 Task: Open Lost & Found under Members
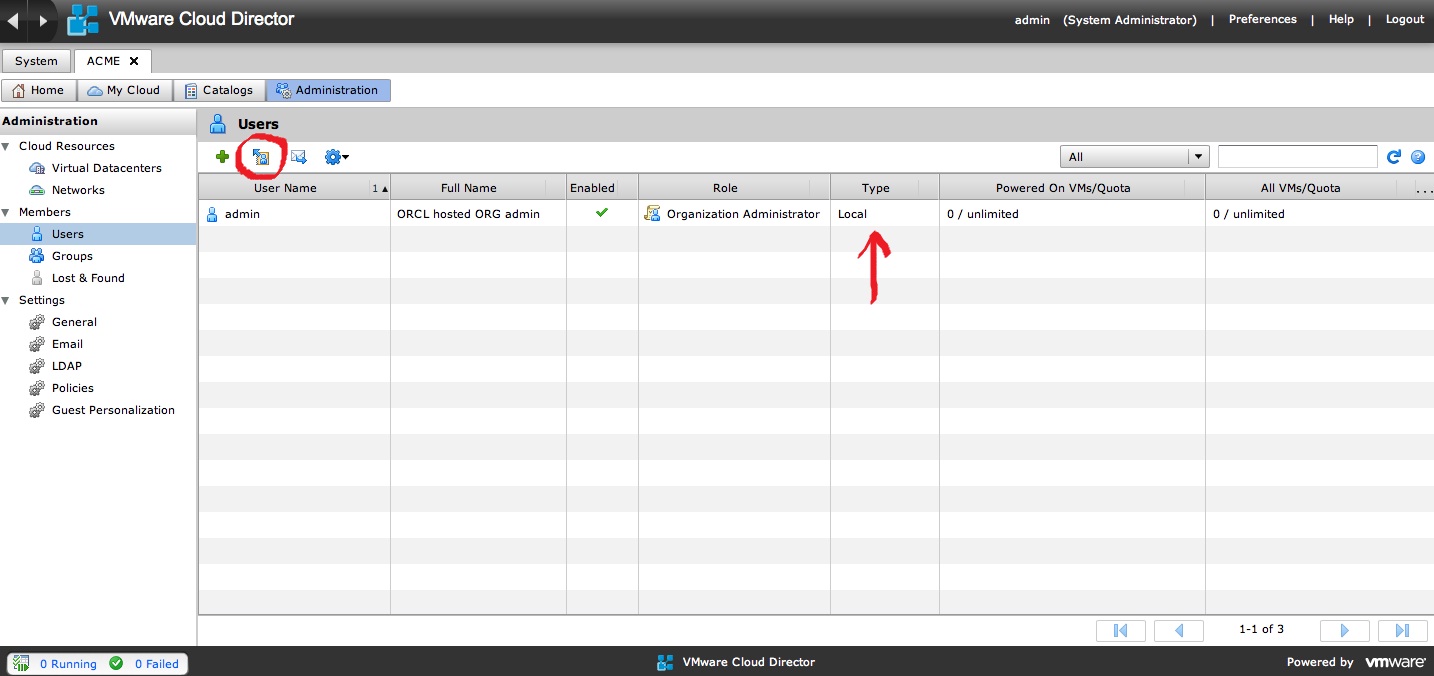[x=88, y=278]
